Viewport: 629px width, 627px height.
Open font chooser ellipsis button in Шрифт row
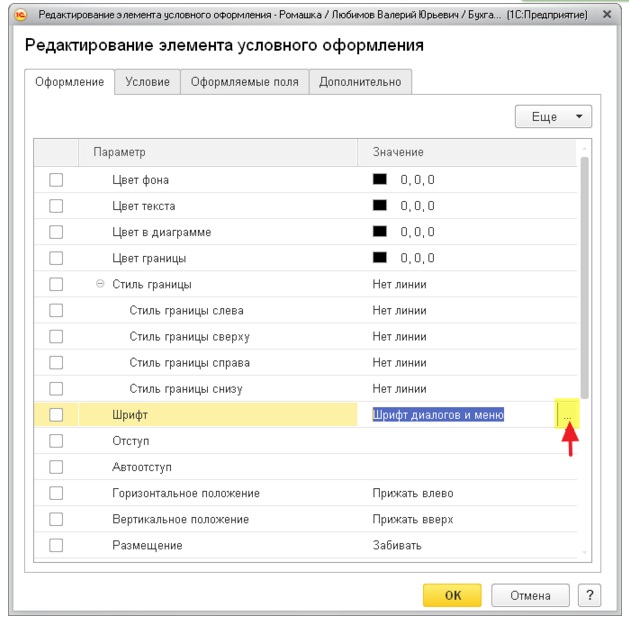tap(567, 414)
